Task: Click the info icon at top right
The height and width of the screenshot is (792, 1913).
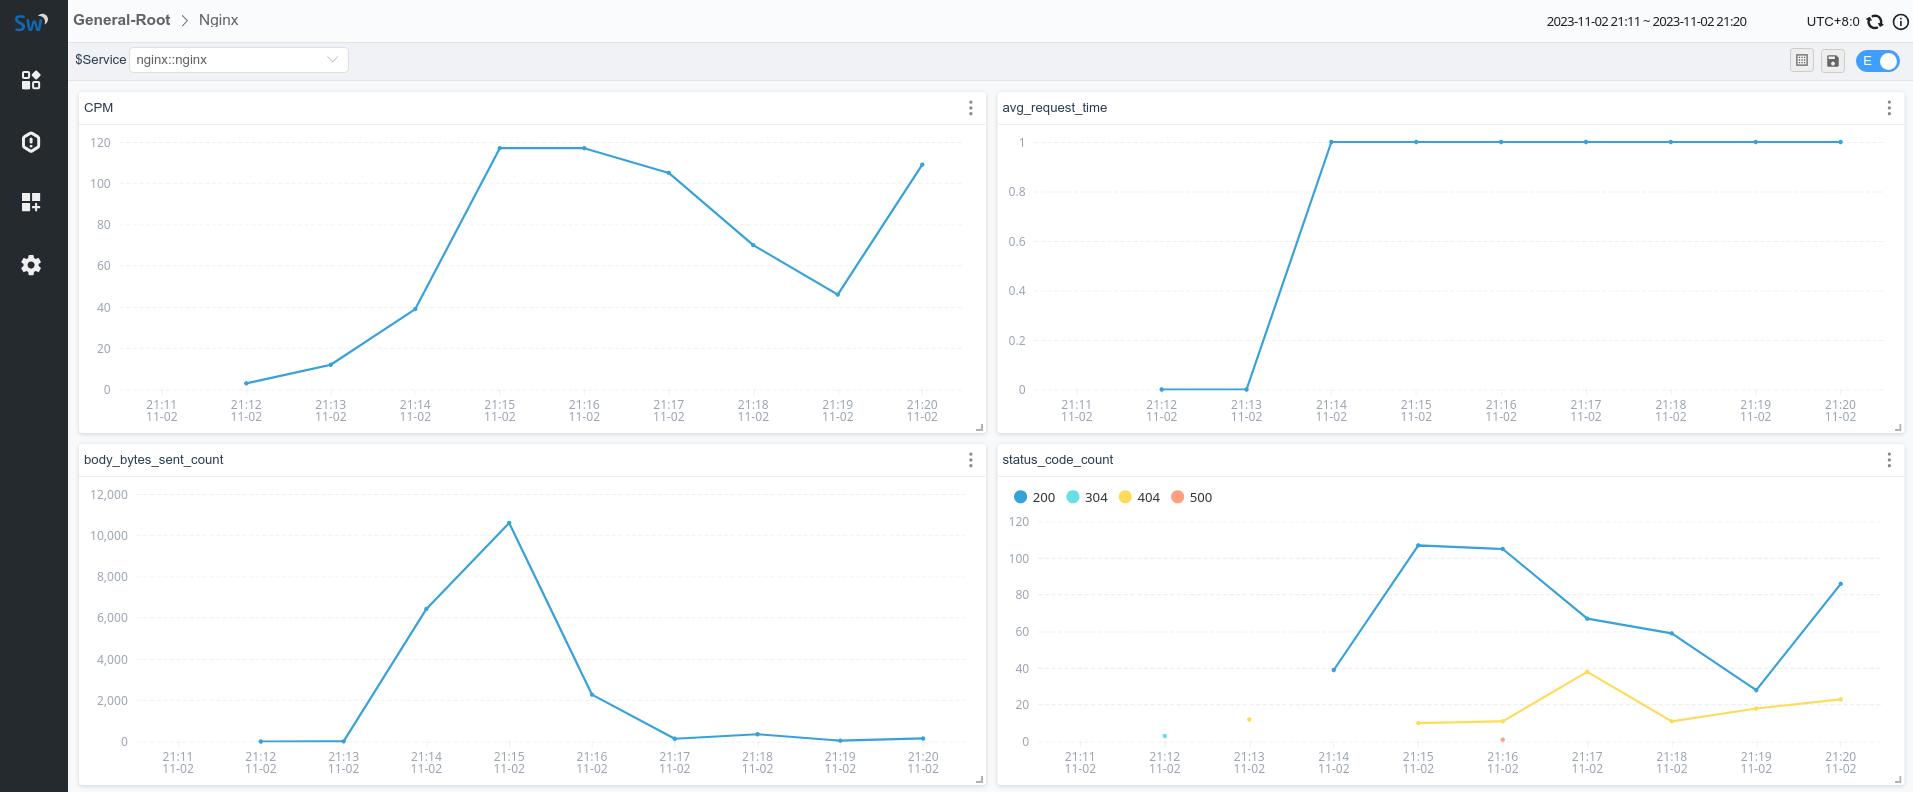Action: tap(1900, 22)
